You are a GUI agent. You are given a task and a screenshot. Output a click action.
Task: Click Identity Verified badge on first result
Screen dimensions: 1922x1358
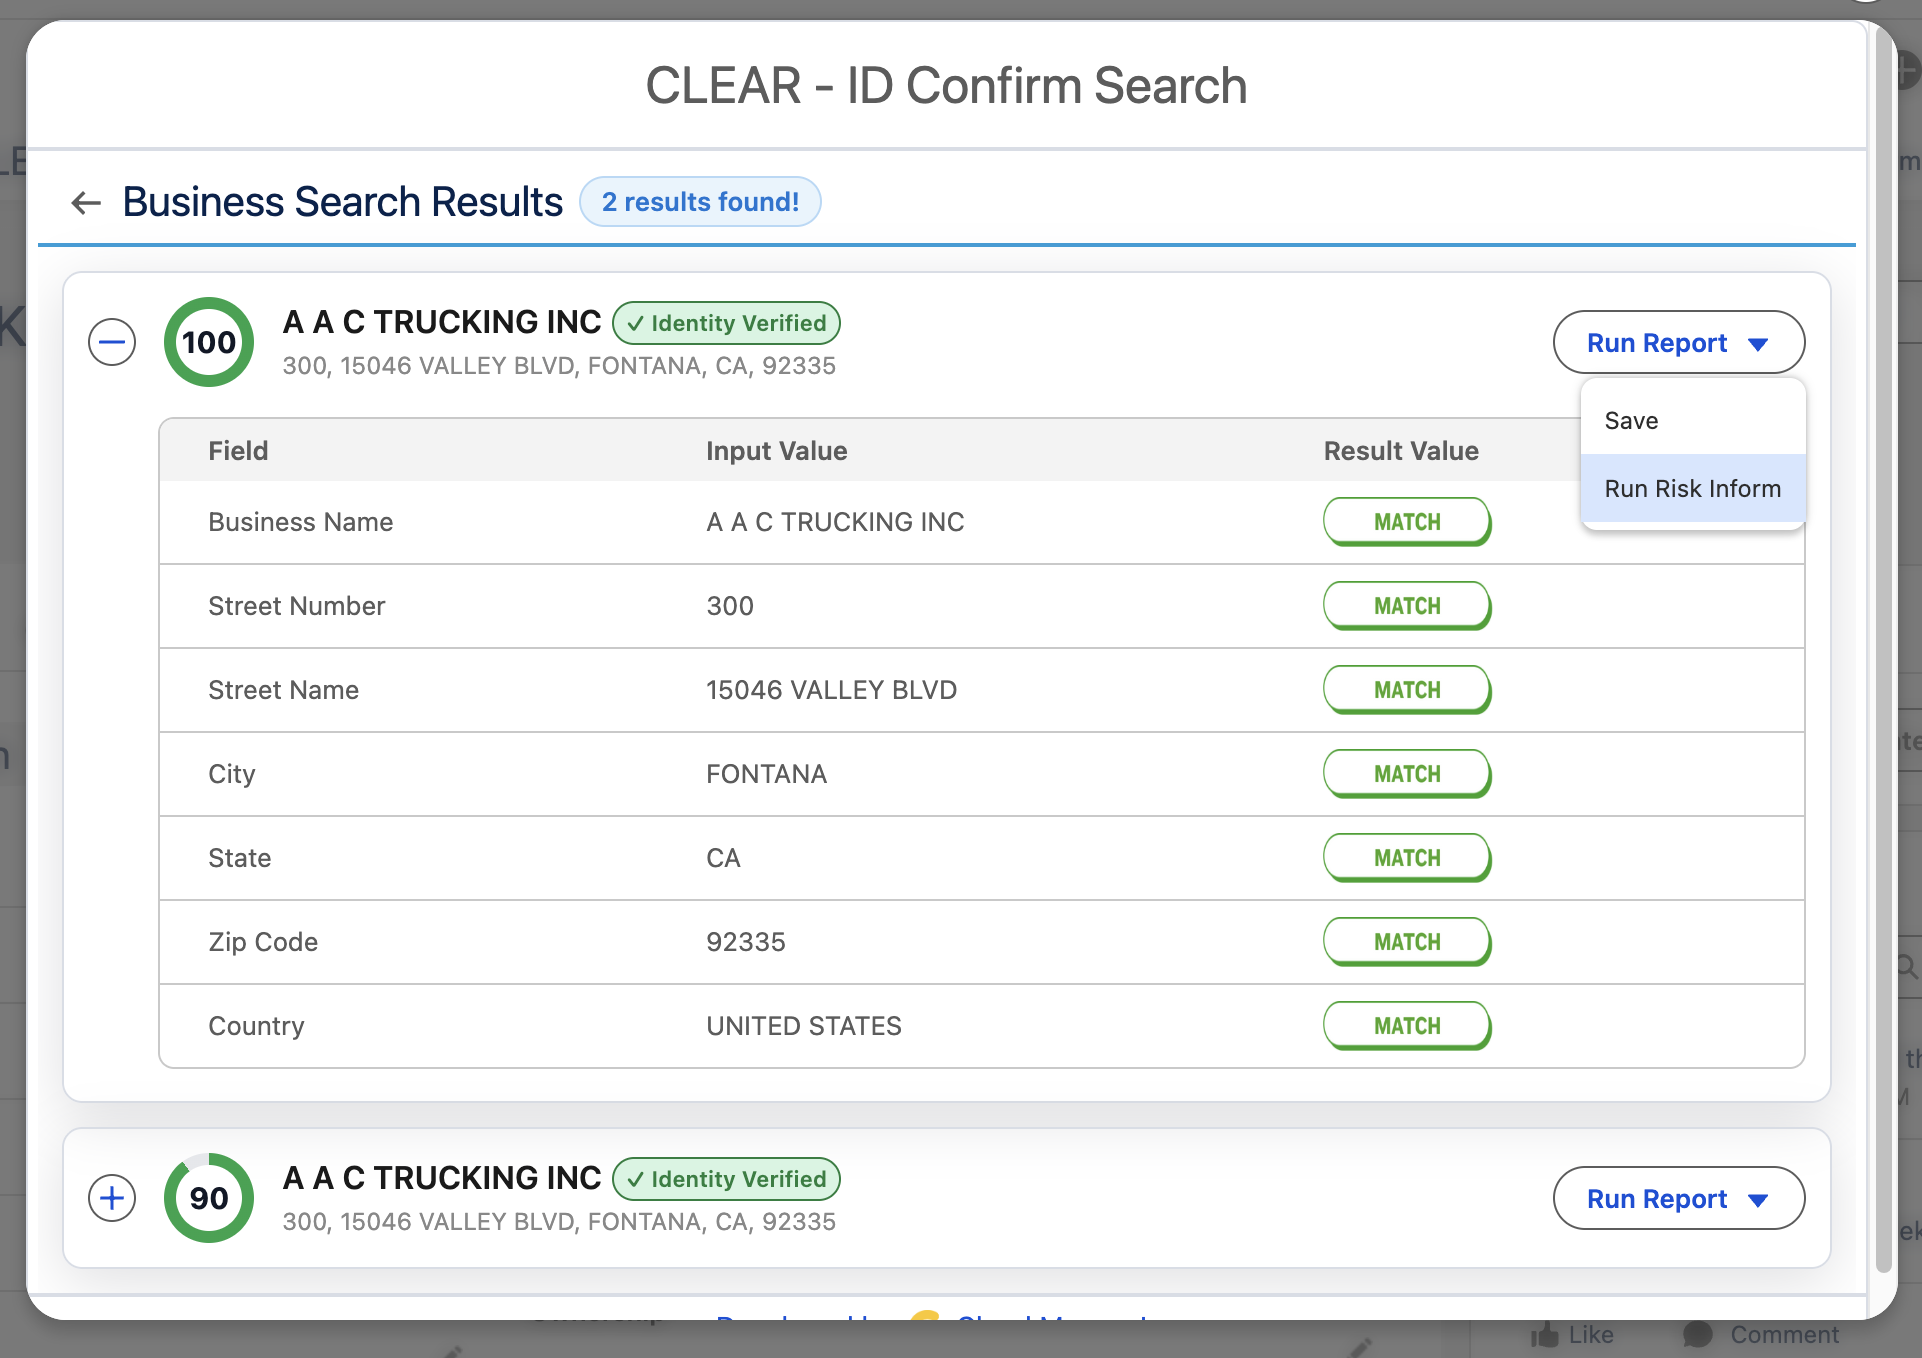tap(726, 323)
